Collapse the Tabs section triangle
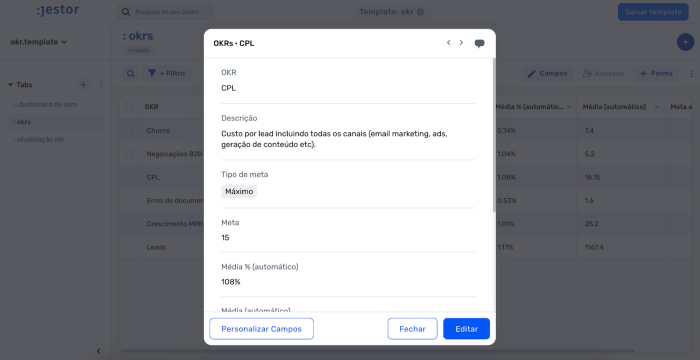This screenshot has width=700, height=360. point(11,85)
